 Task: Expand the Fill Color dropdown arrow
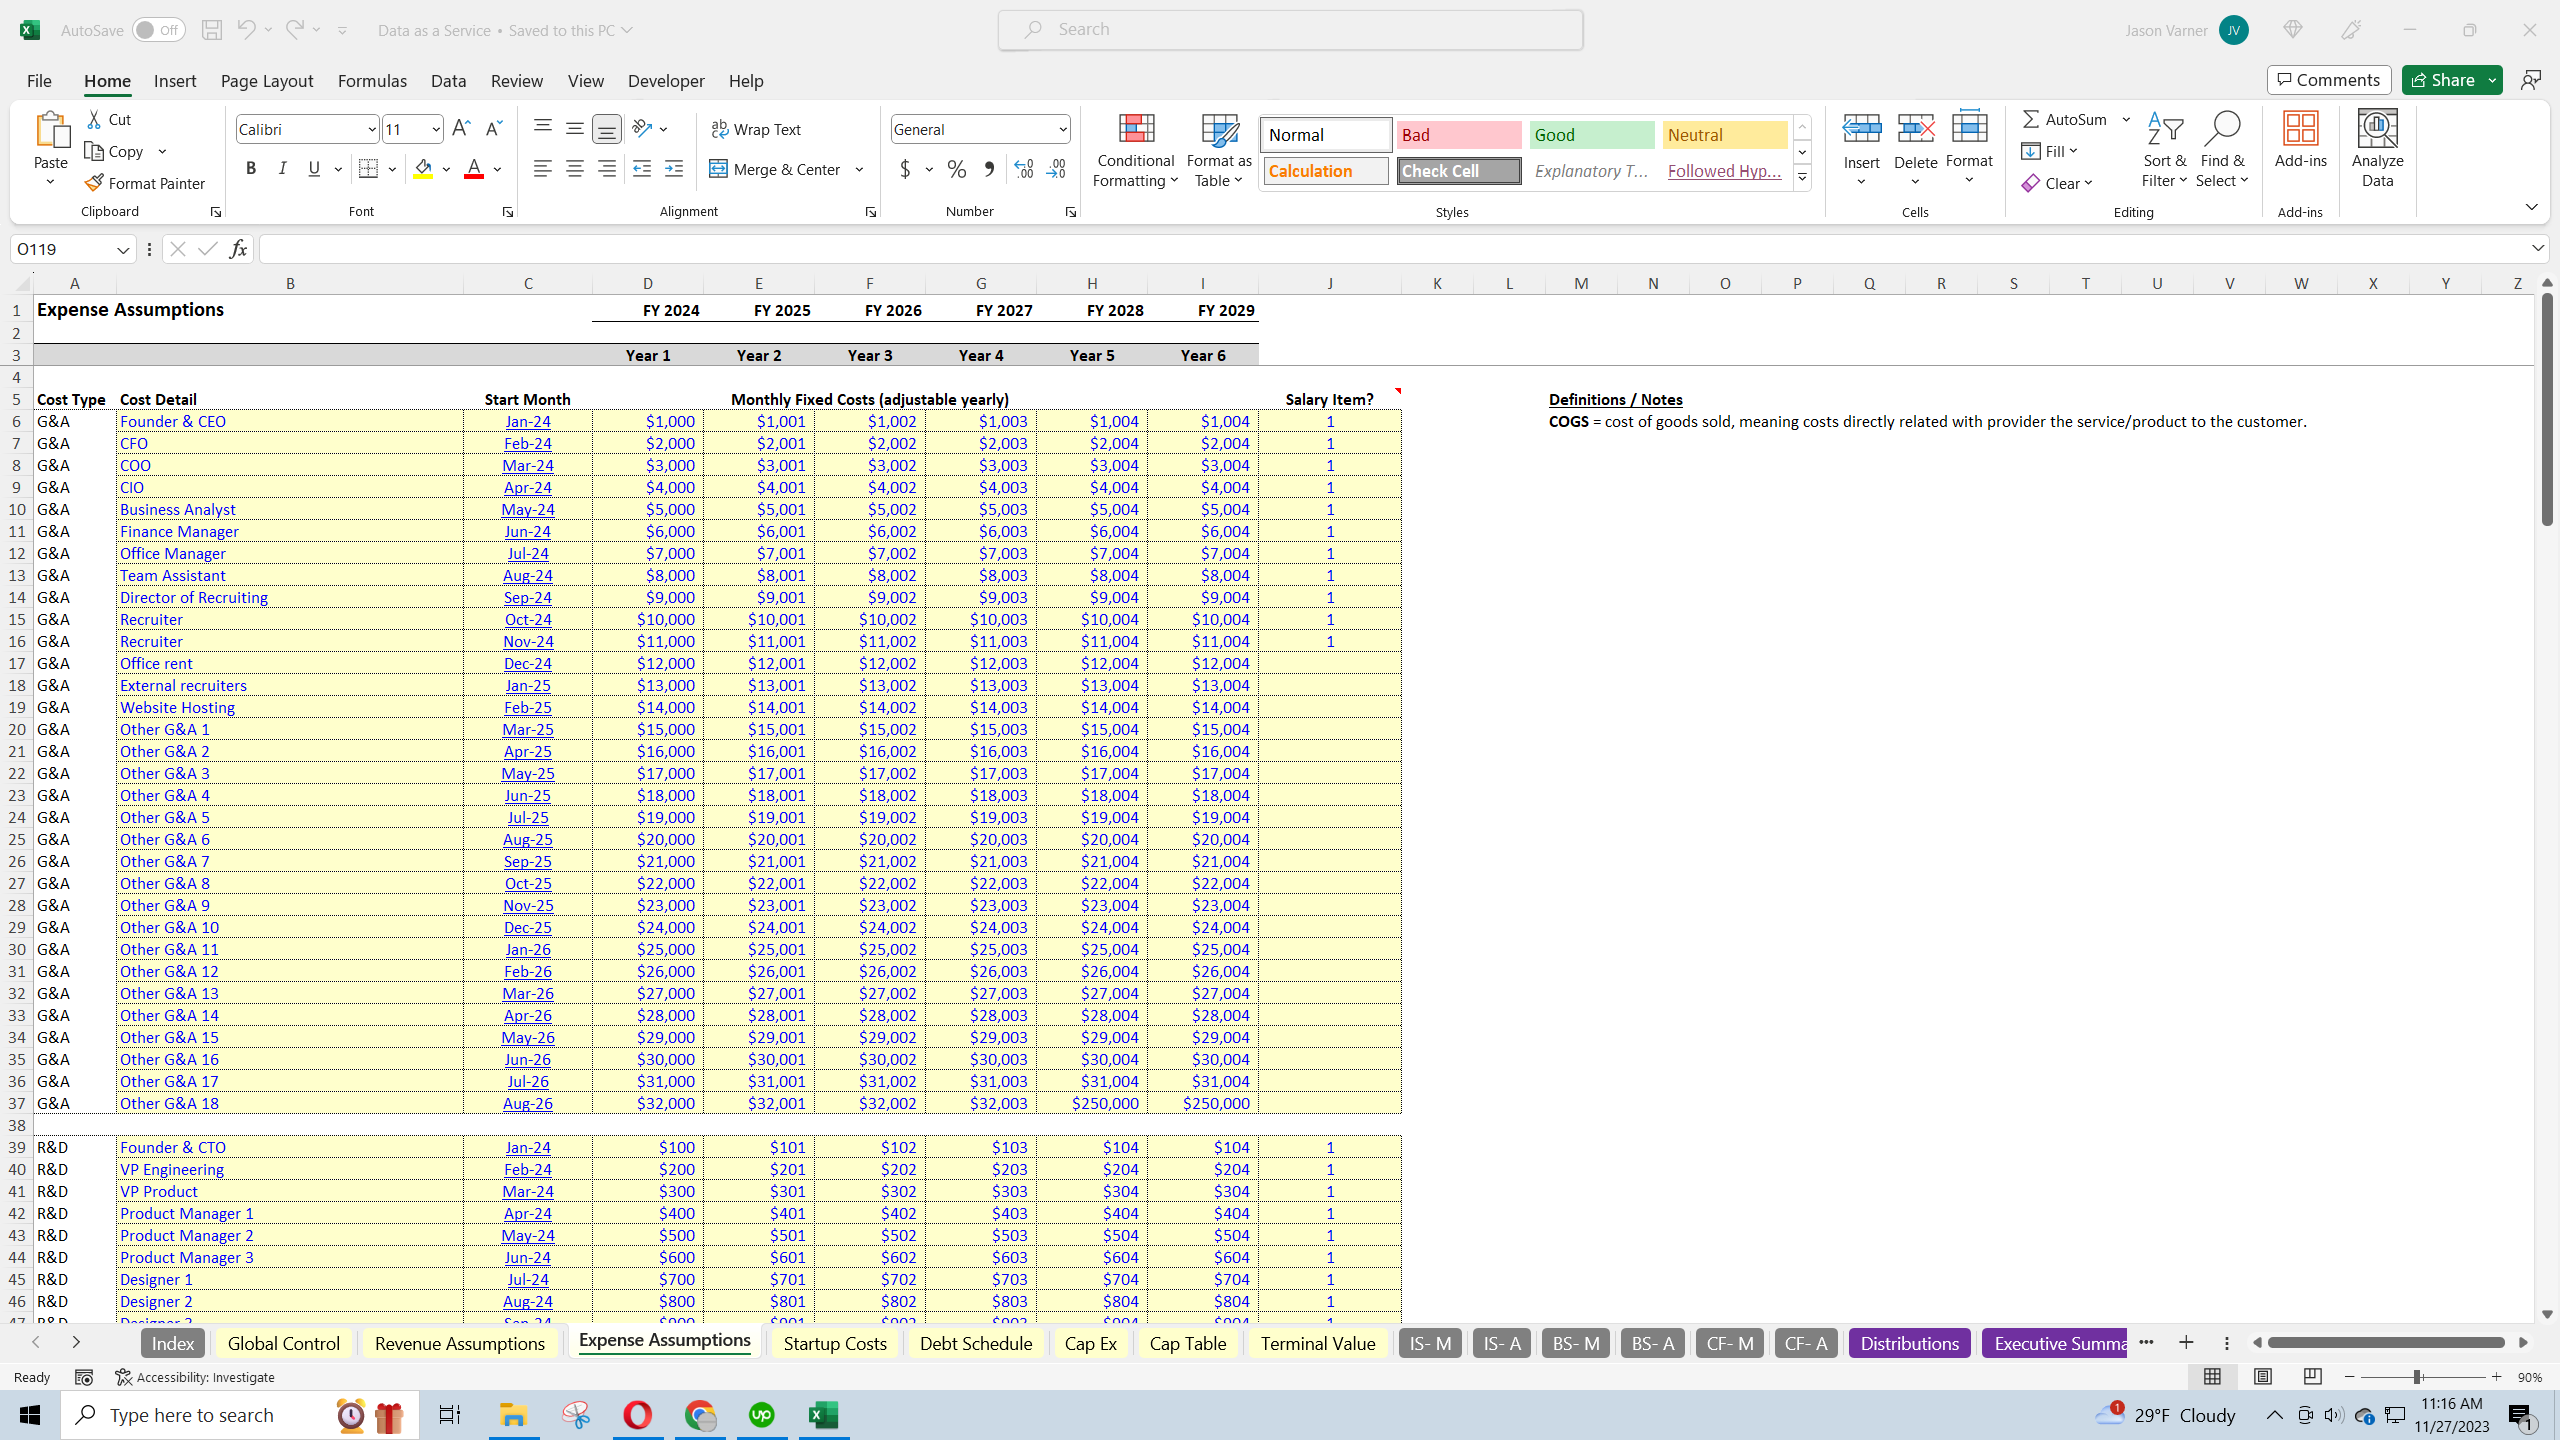coord(446,168)
